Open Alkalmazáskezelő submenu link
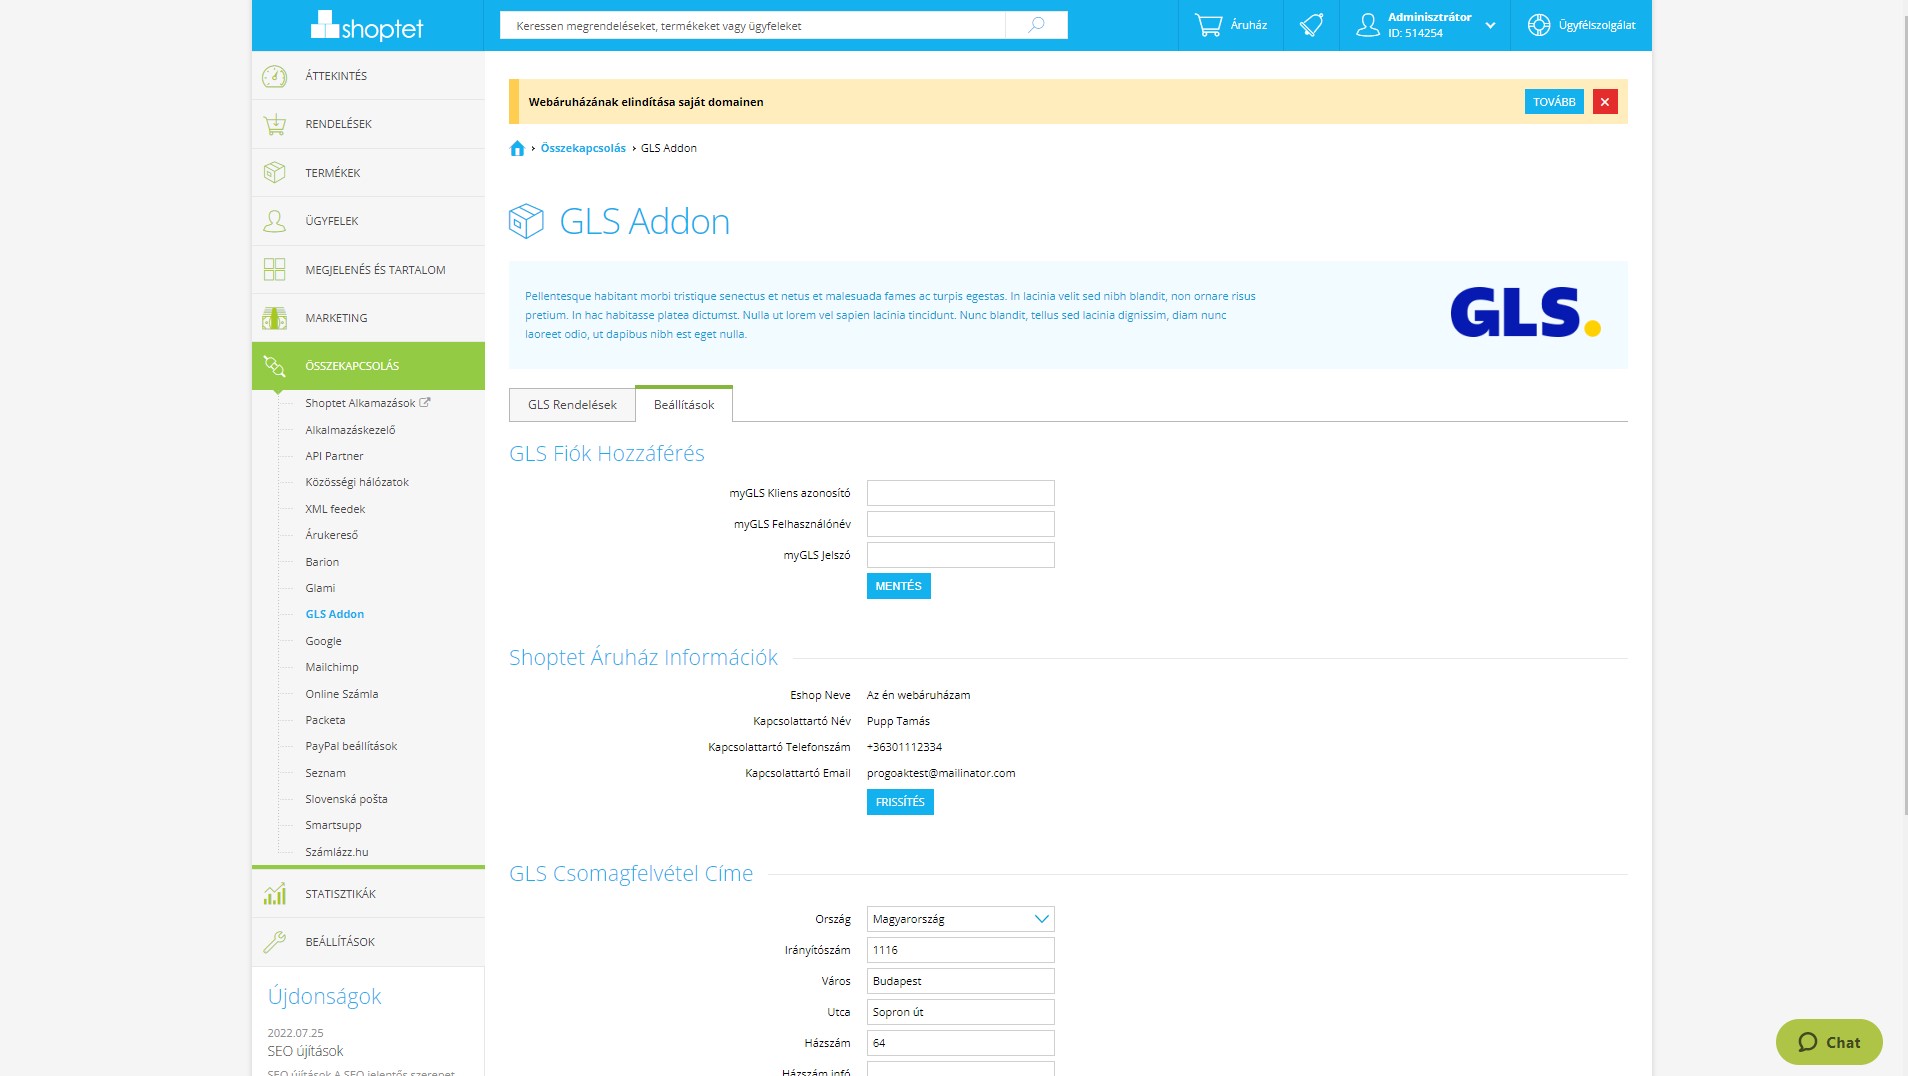 350,430
